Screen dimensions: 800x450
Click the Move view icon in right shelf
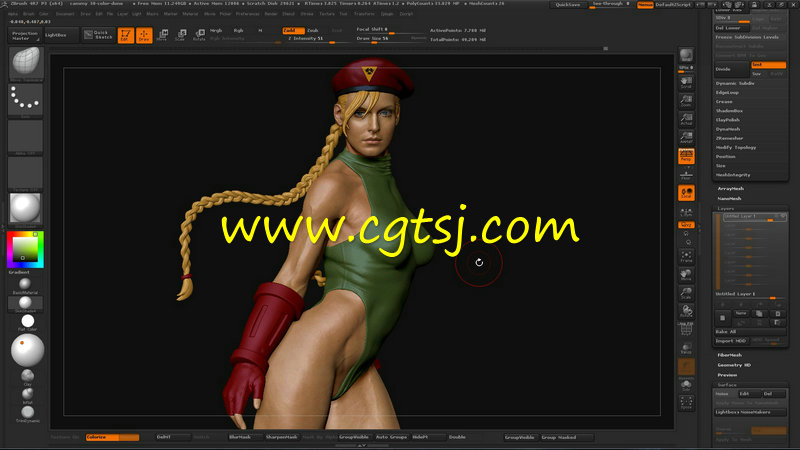coord(686,275)
